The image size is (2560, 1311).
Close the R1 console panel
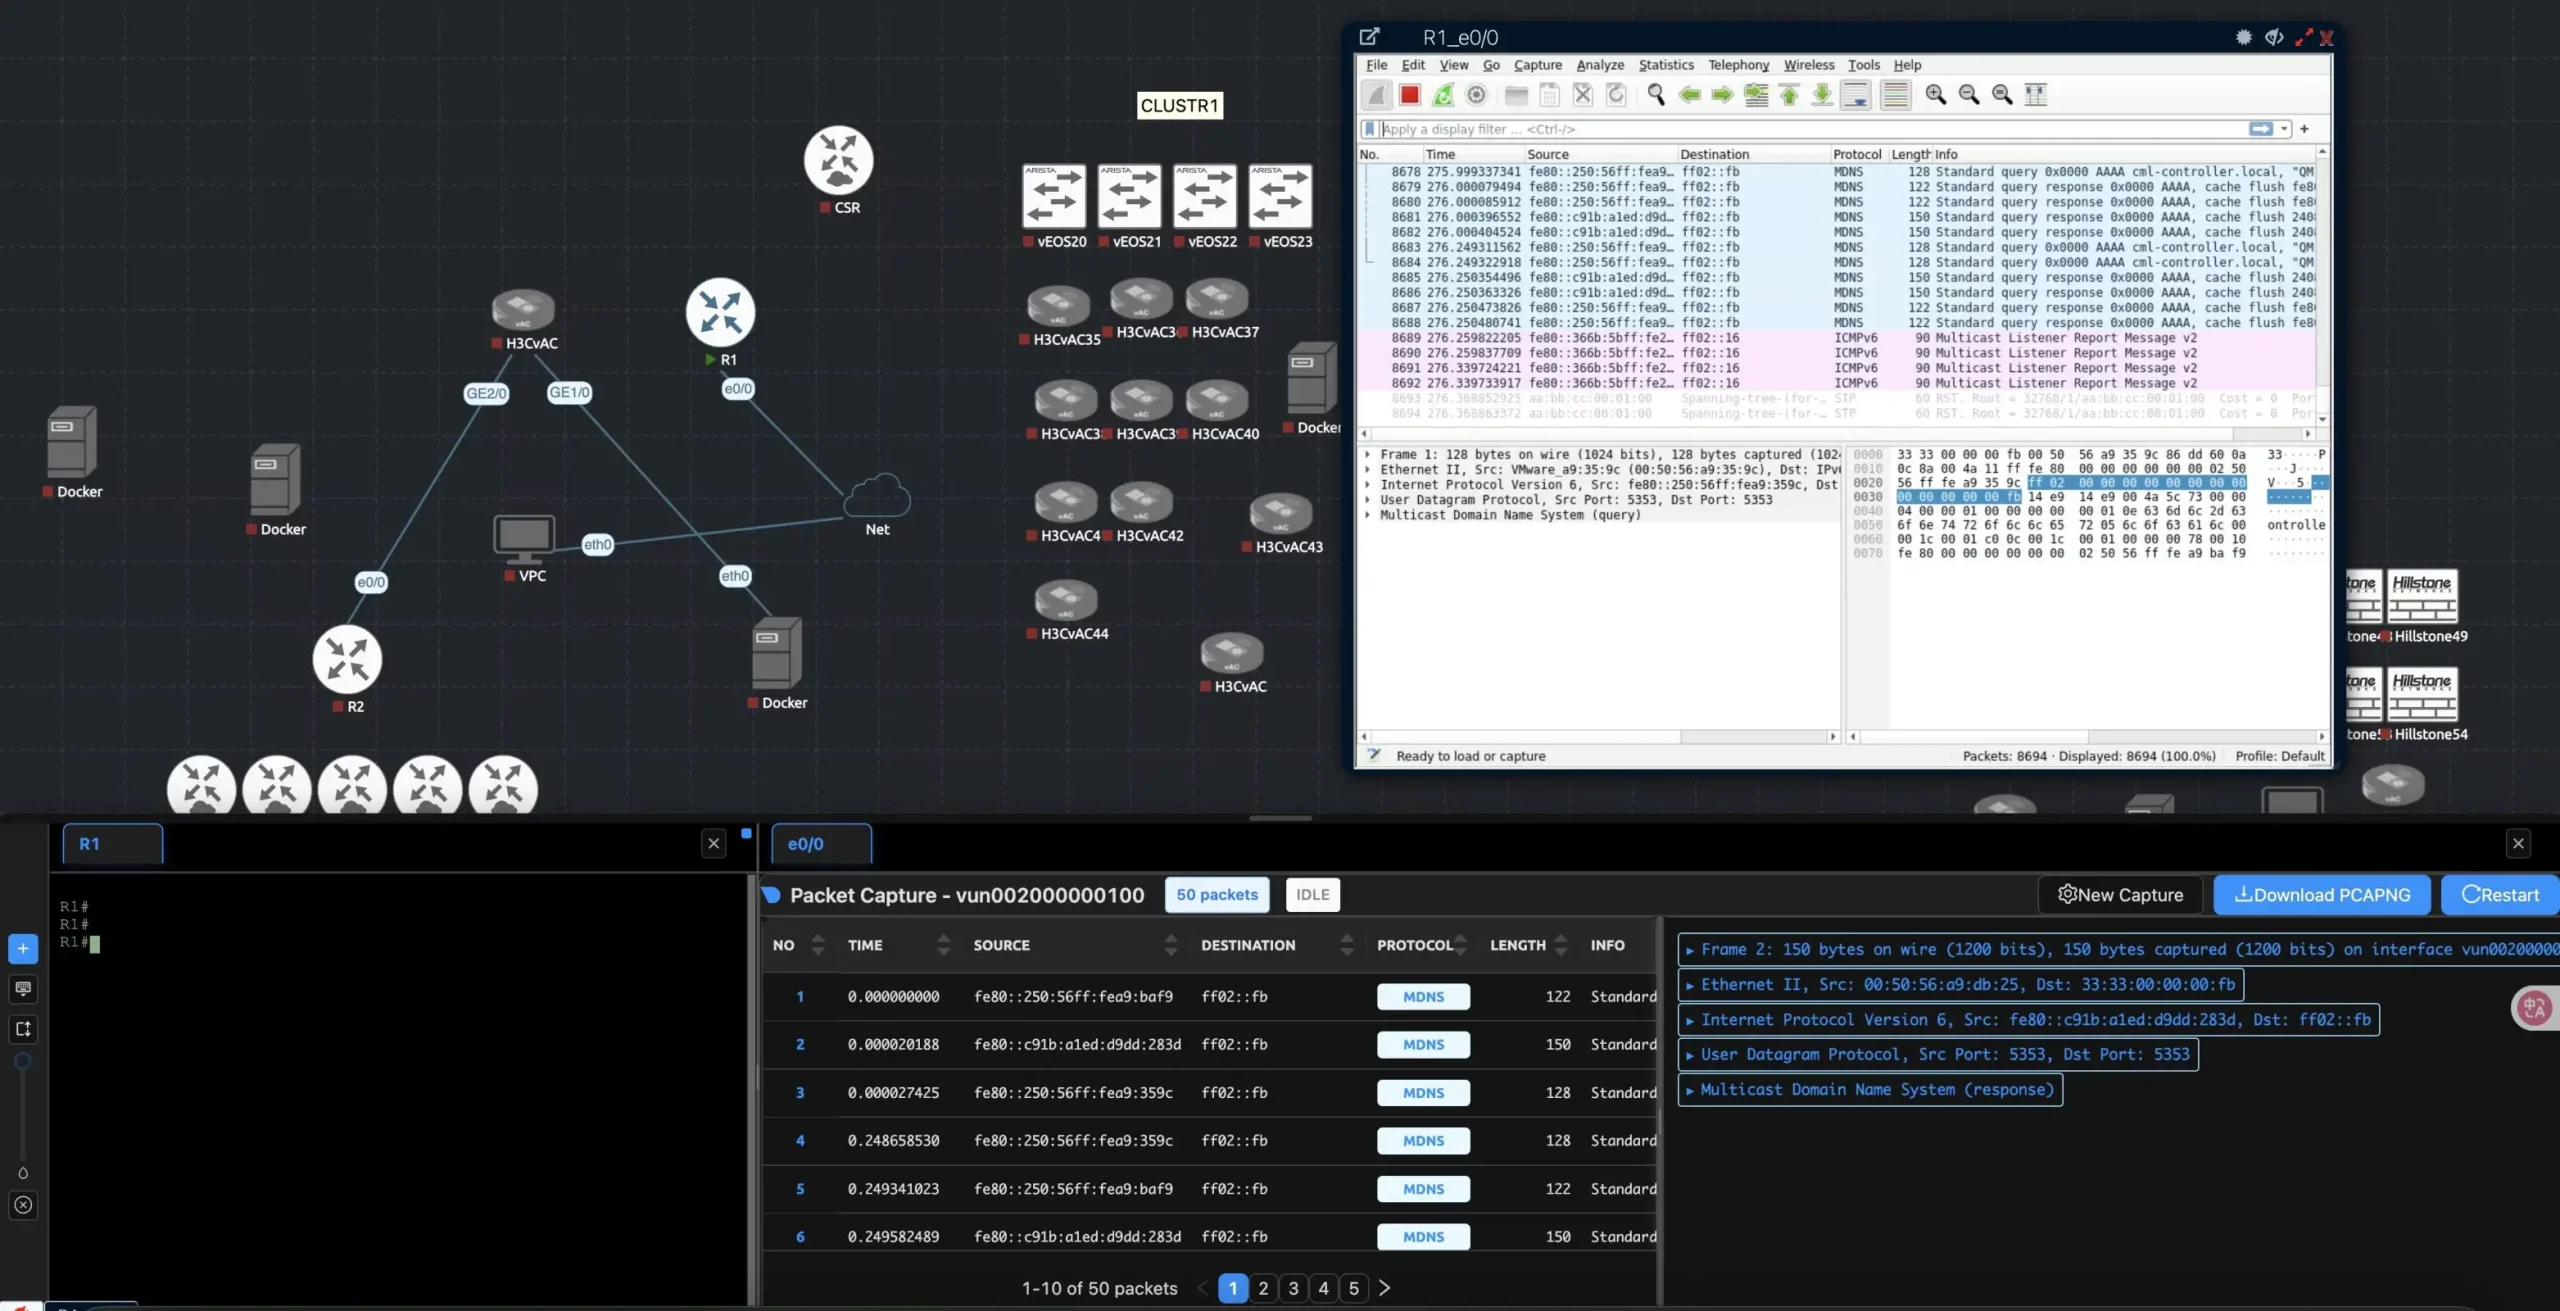(x=713, y=844)
